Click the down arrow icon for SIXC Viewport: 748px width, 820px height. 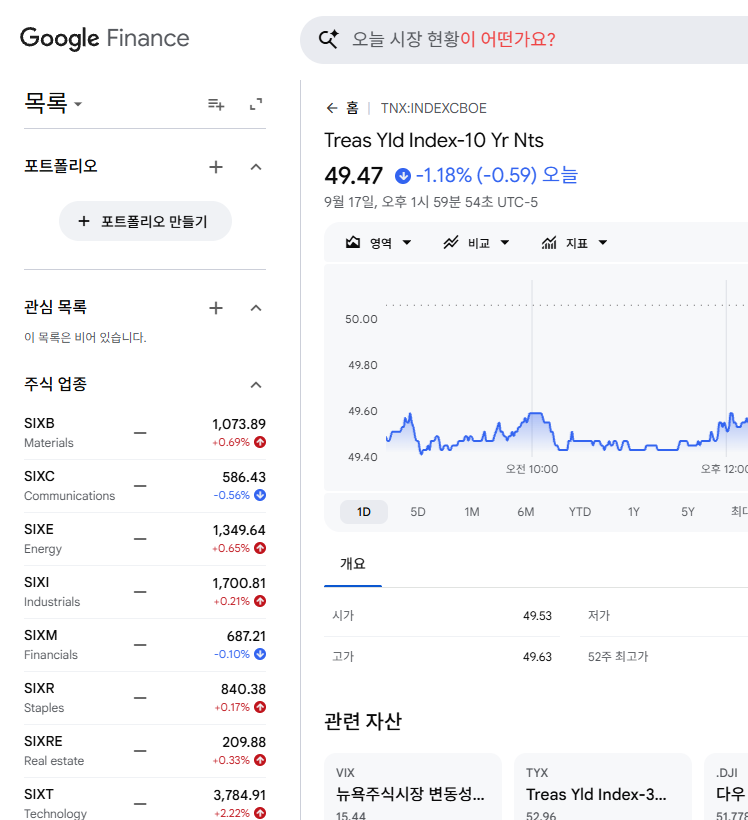point(260,495)
